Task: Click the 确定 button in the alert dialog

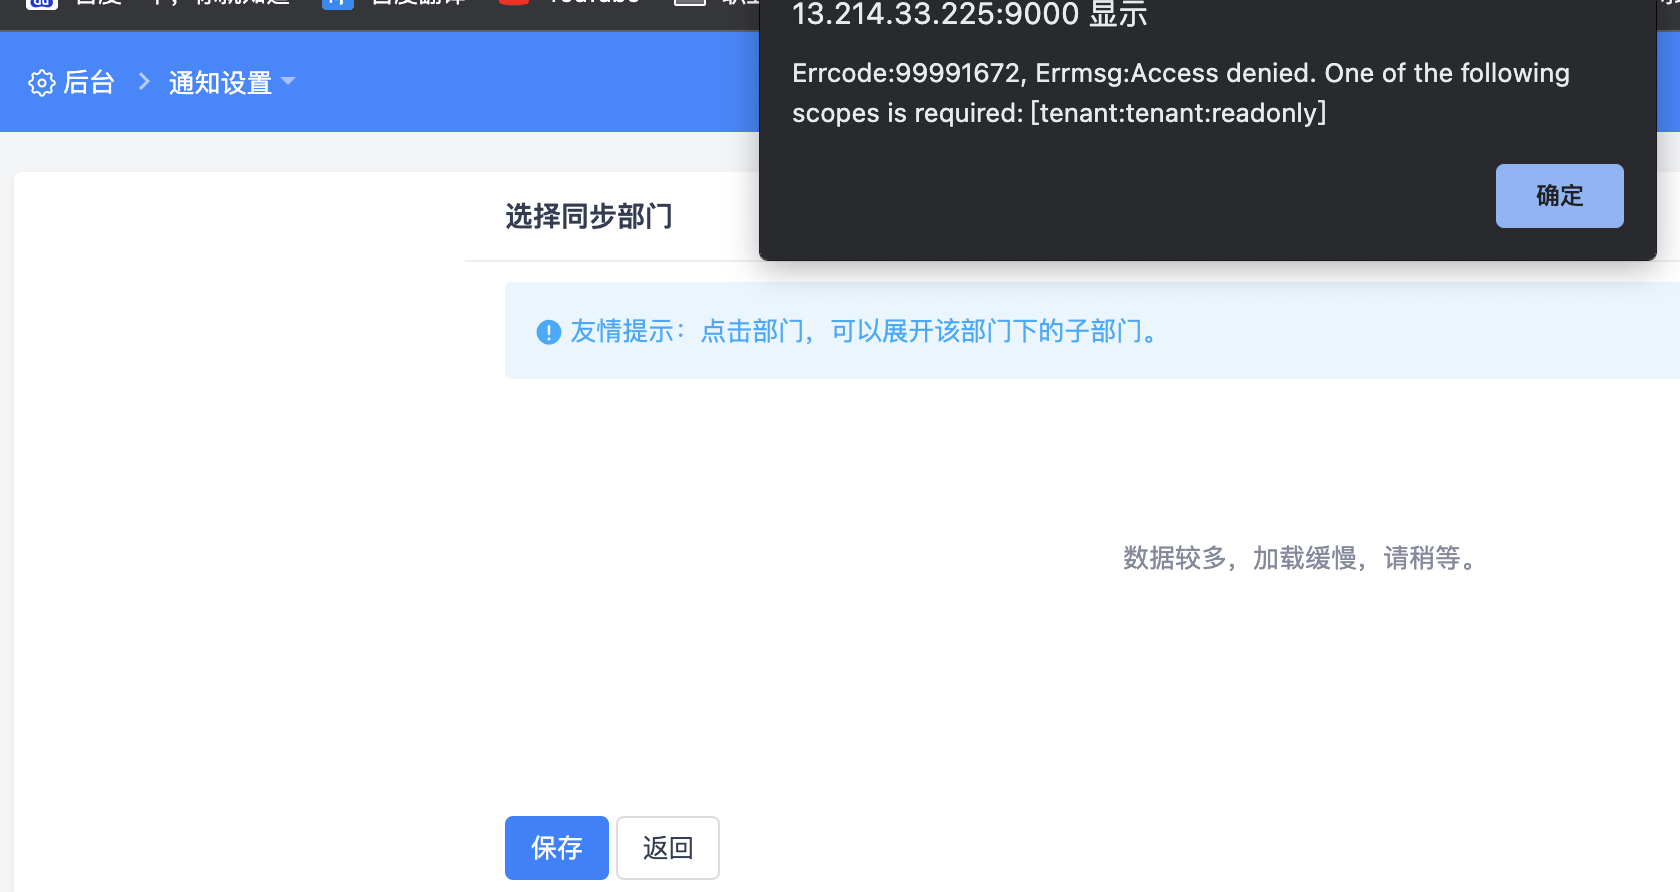Action: [x=1559, y=196]
